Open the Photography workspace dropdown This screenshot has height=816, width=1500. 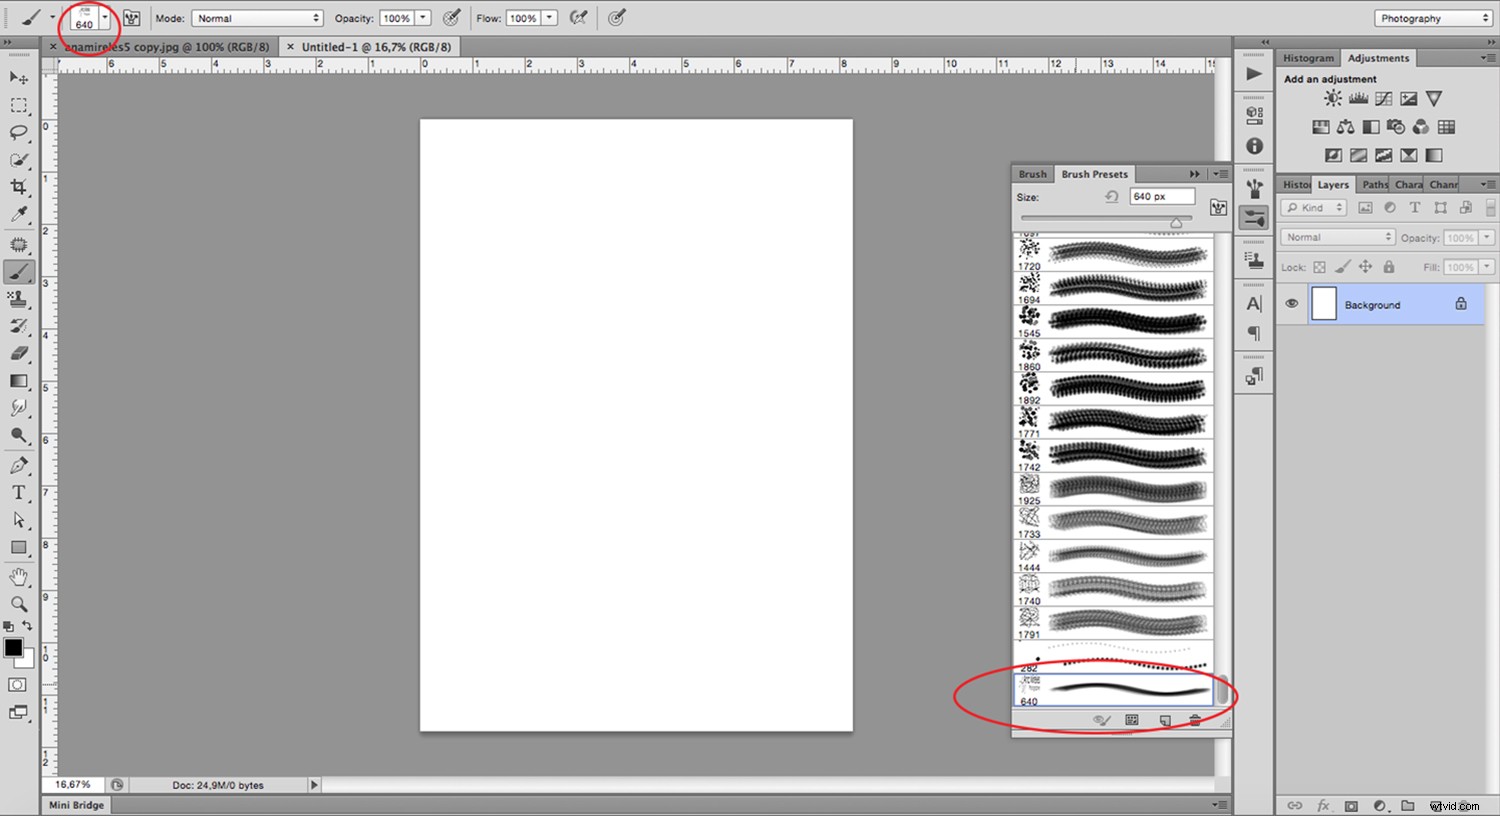1432,17
